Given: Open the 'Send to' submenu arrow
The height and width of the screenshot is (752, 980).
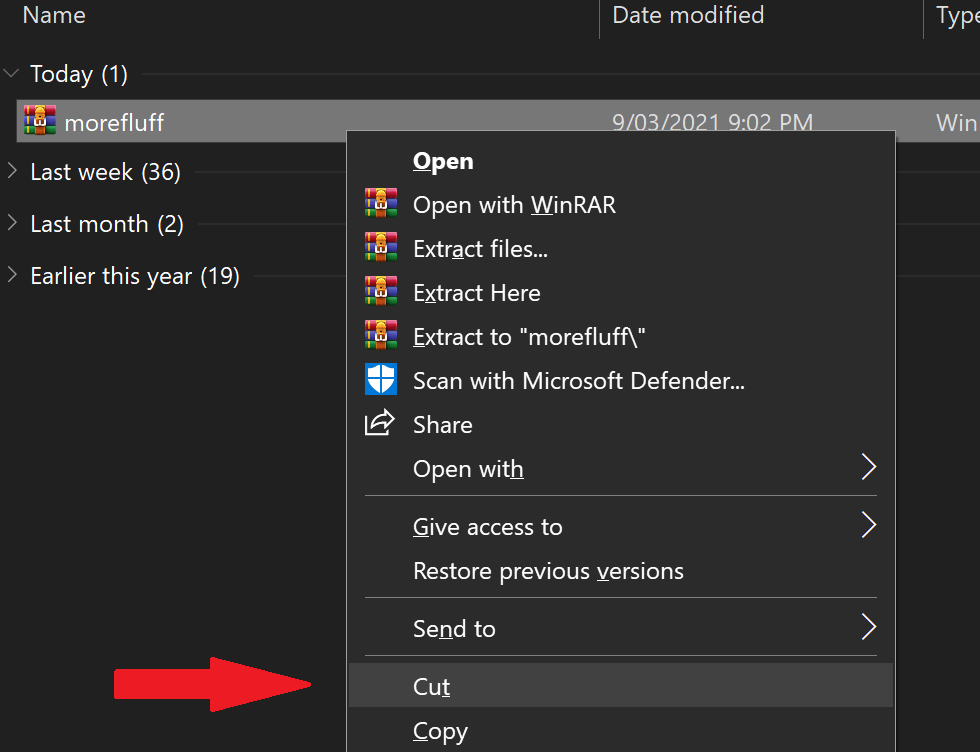Looking at the screenshot, I should (x=868, y=628).
